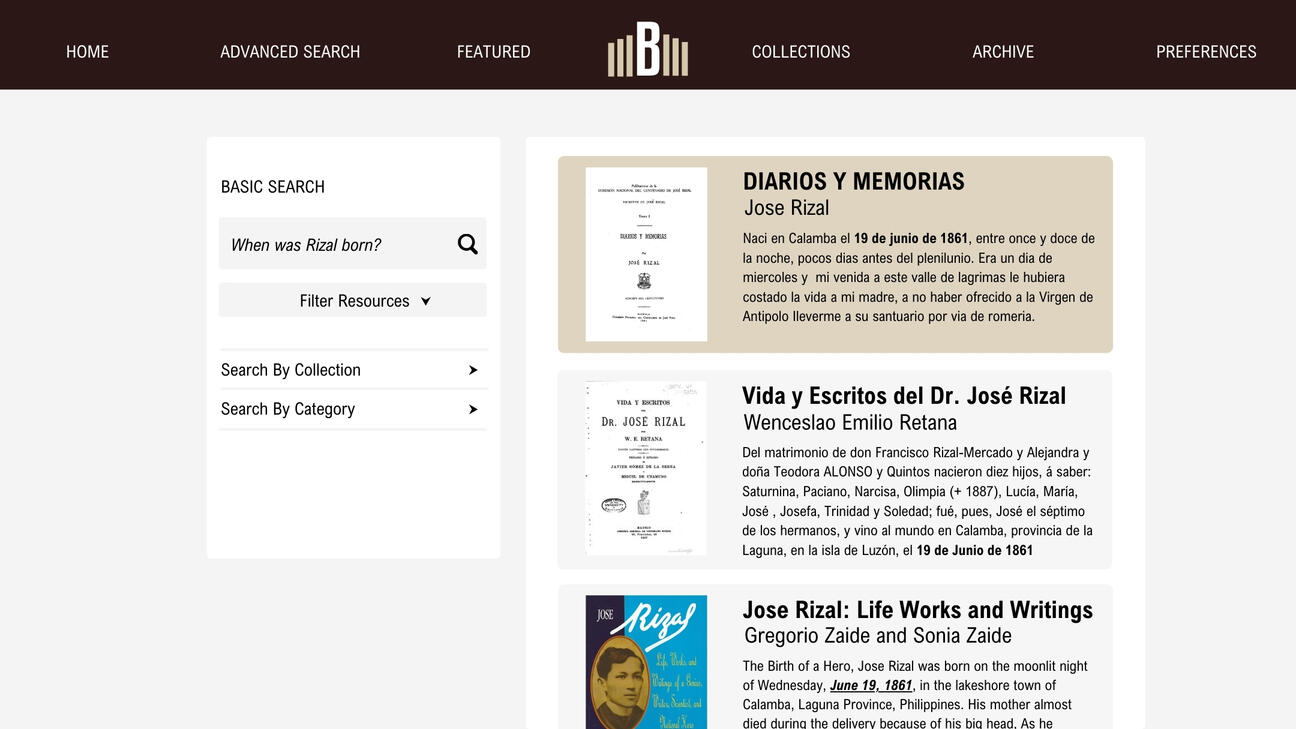Click the basic search text field
This screenshot has width=1296, height=729.
[x=335, y=245]
